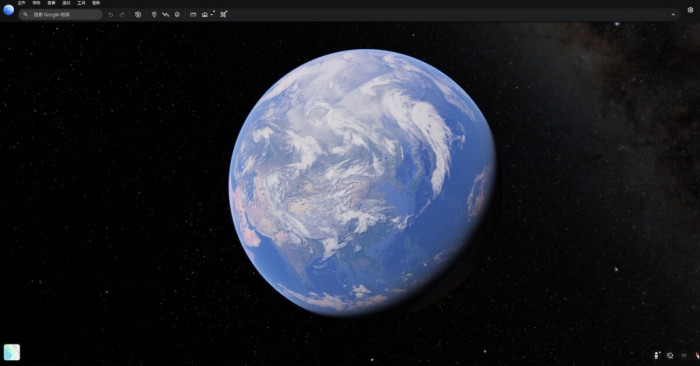
Task: Open the building design tool icon
Action: (x=204, y=14)
